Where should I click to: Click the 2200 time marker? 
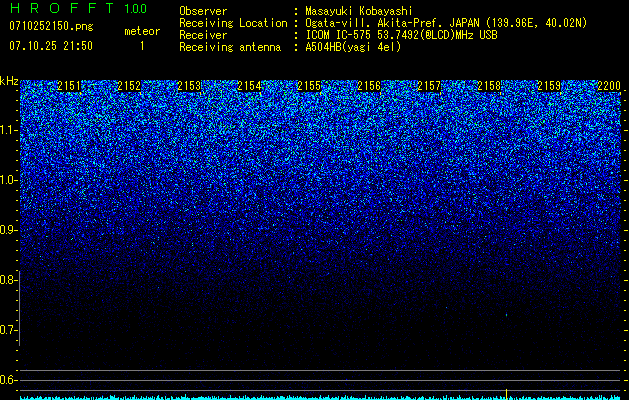click(609, 86)
